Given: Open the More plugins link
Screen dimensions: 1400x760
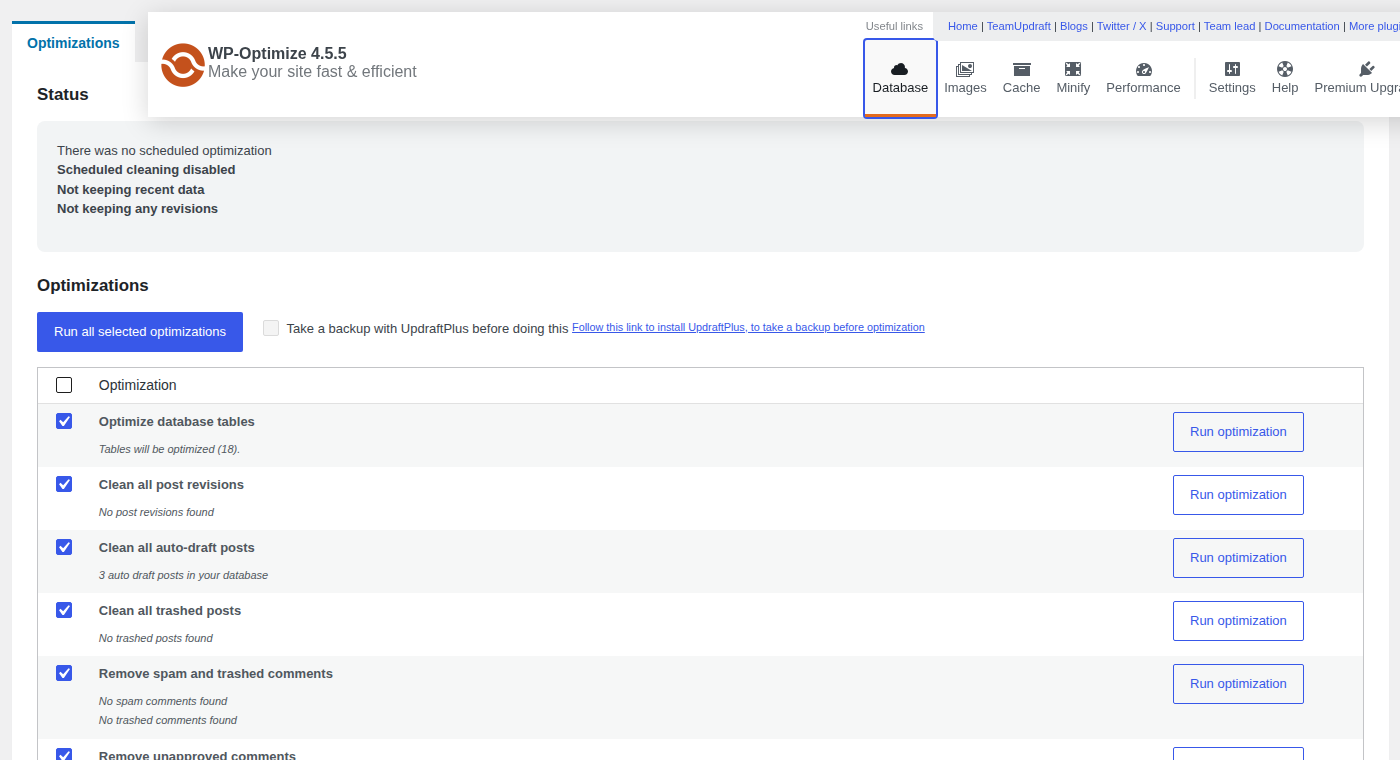Looking at the screenshot, I should pyautogui.click(x=1374, y=26).
